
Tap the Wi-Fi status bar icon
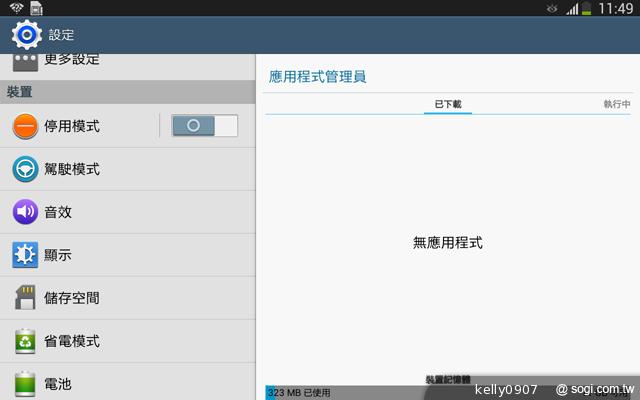[x=16, y=8]
